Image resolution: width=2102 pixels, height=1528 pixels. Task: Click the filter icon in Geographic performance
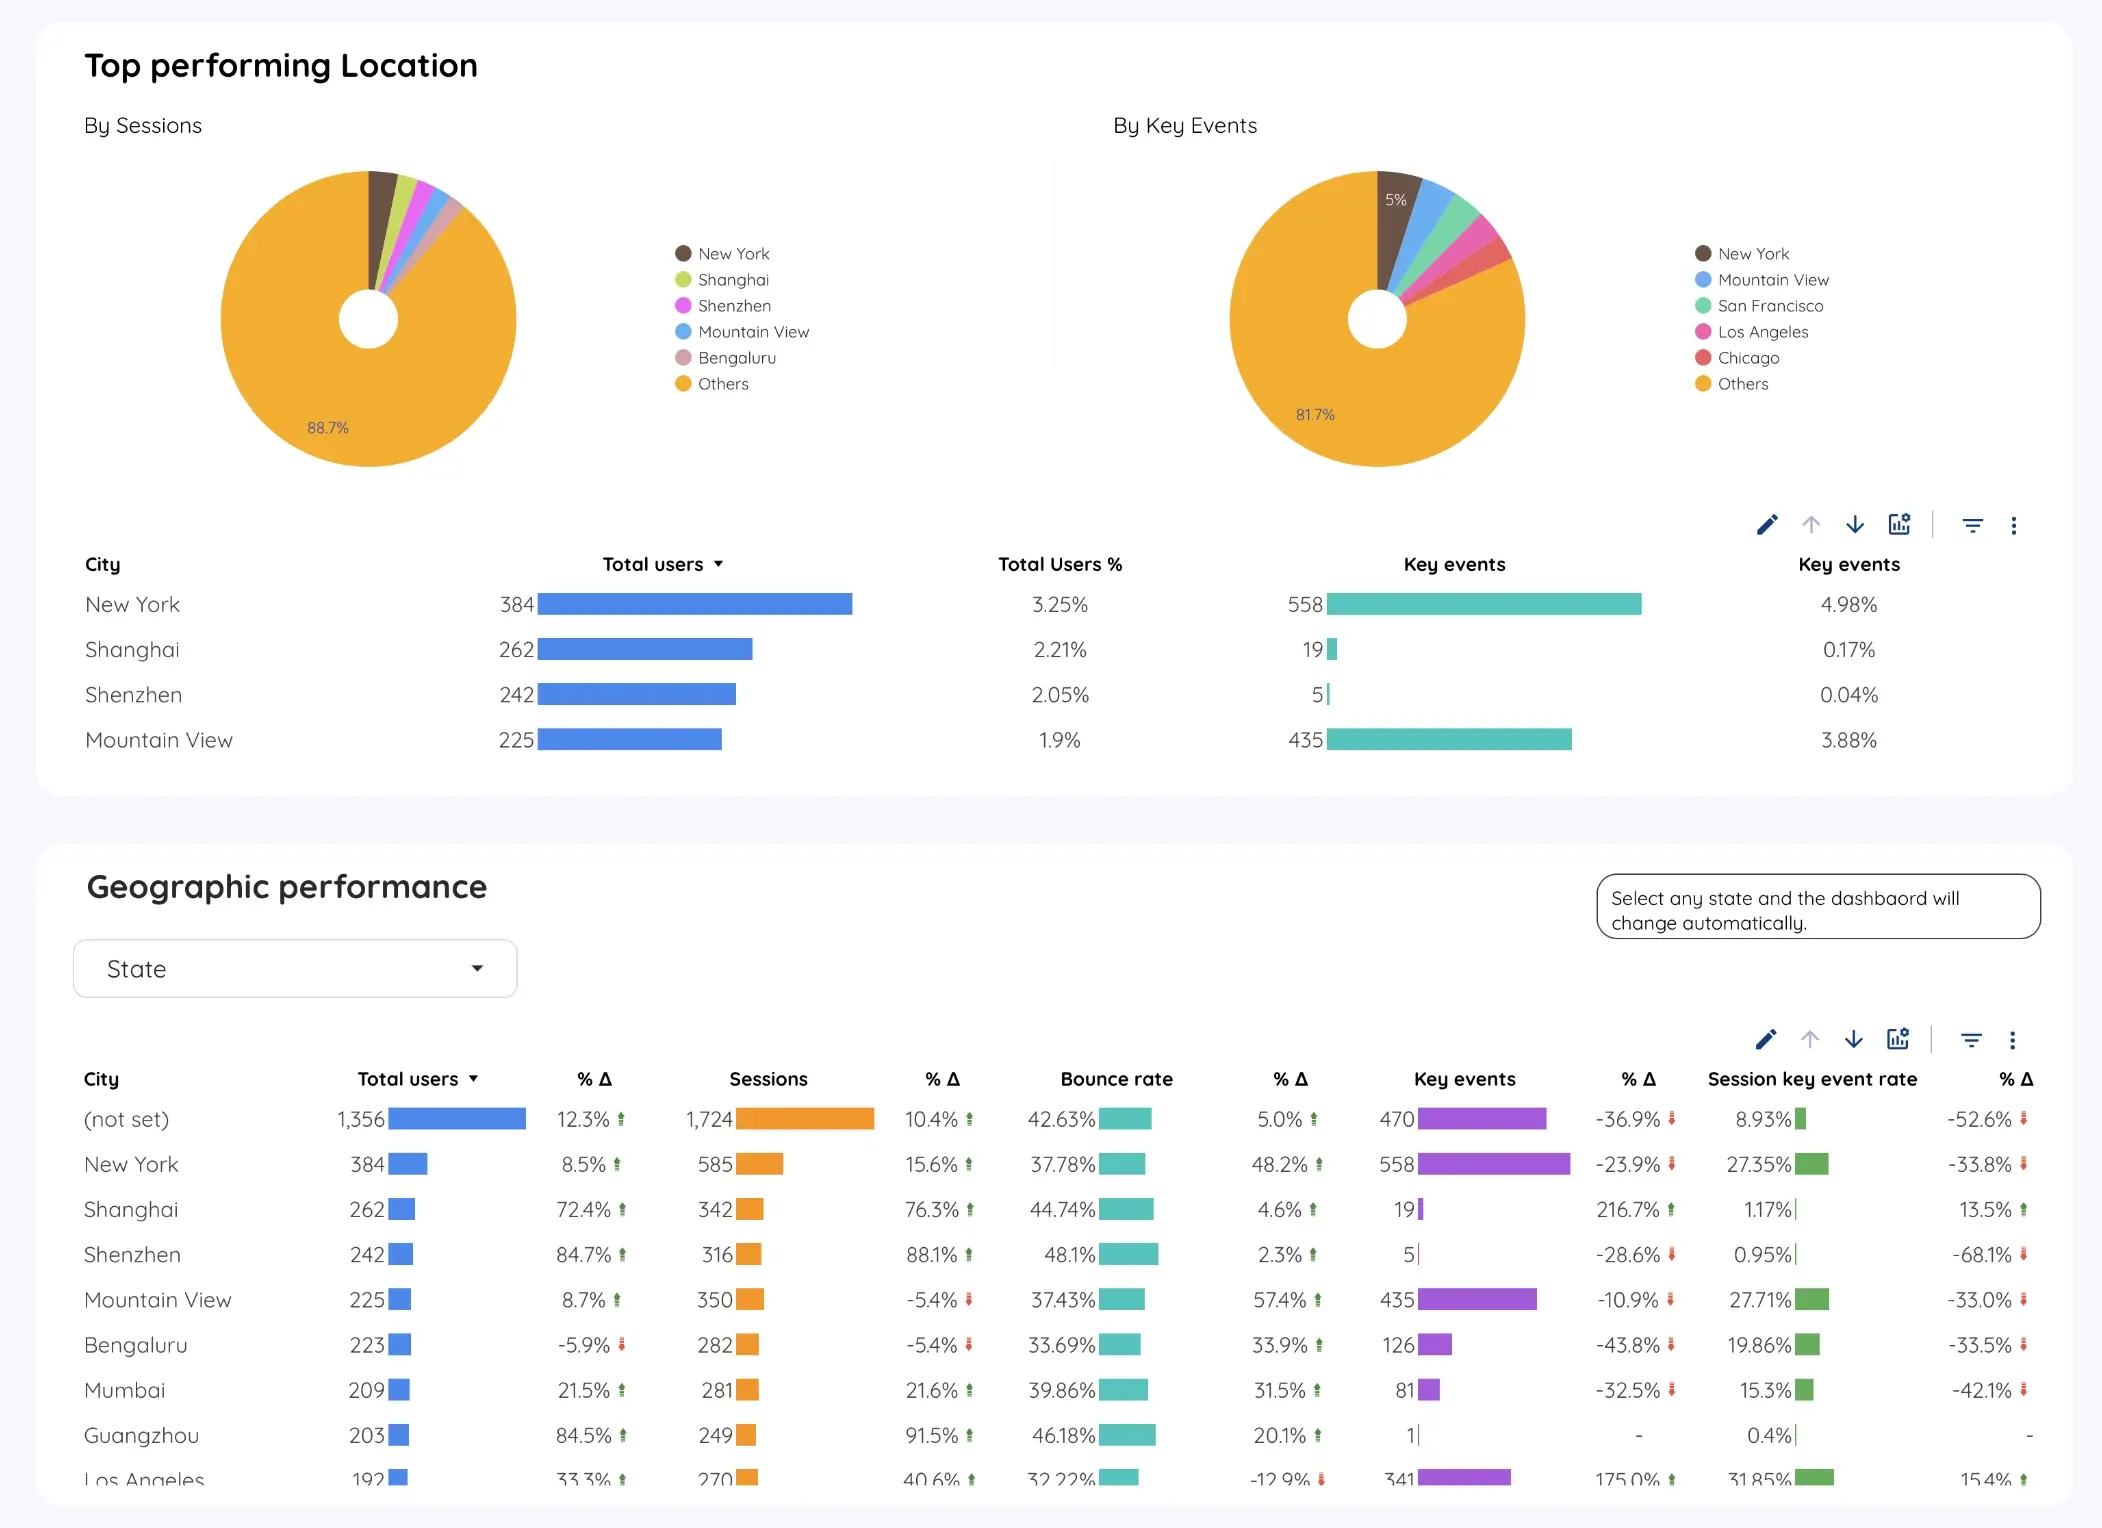(x=1971, y=1041)
